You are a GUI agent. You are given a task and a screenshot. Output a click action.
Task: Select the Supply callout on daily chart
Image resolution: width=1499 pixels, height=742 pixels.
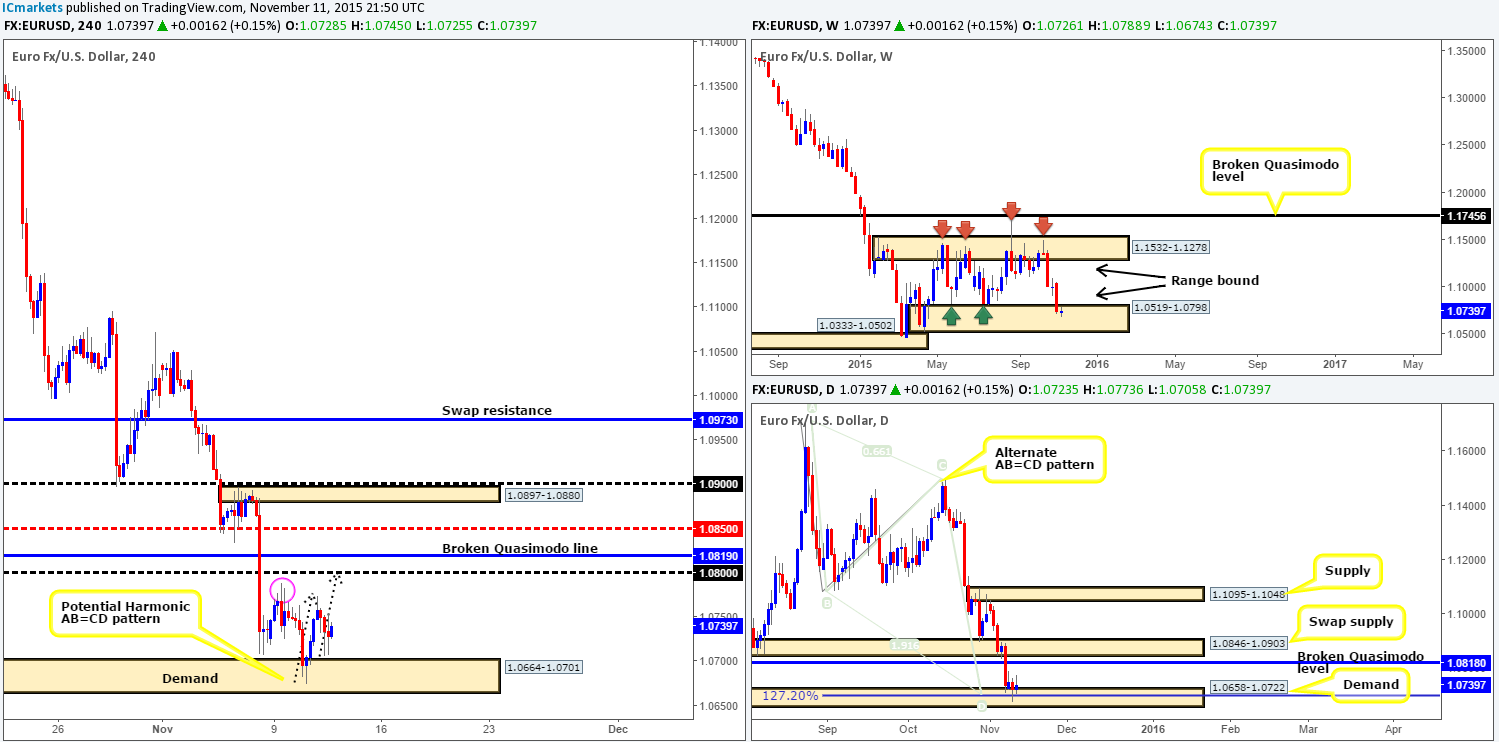tap(1348, 570)
